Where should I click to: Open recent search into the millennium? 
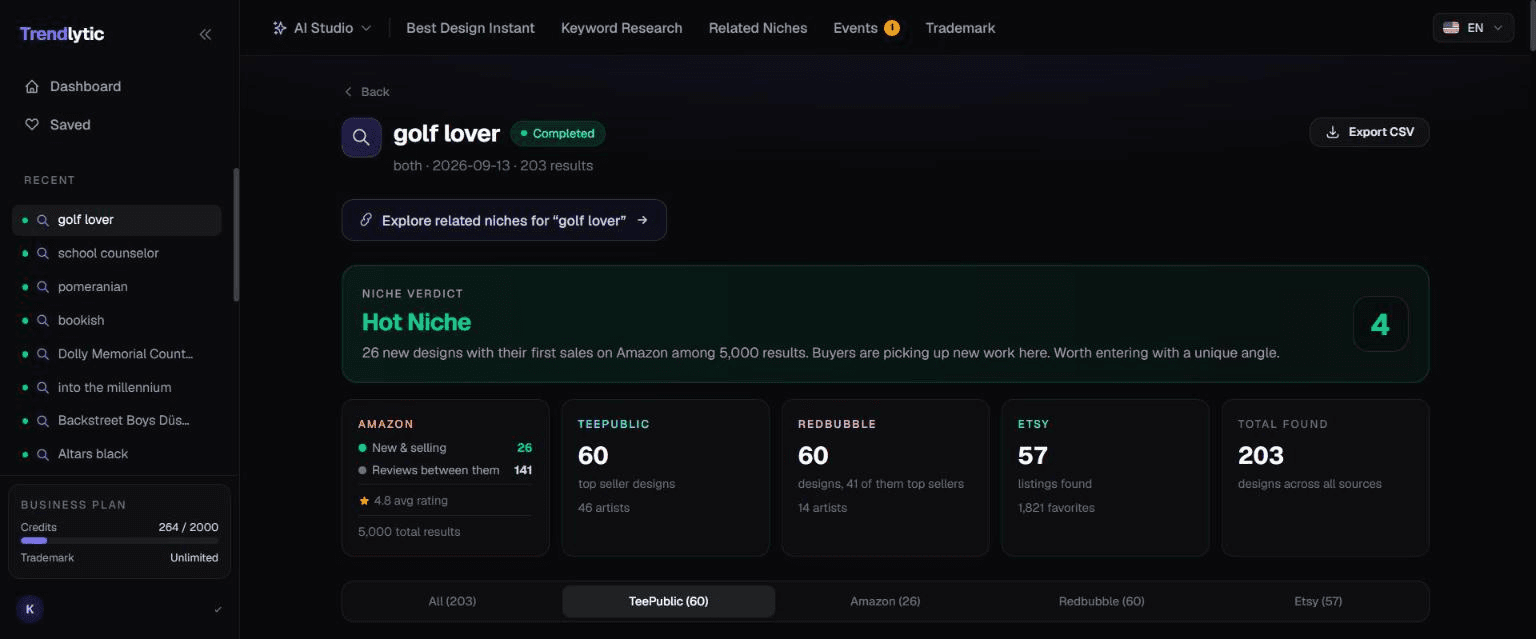tap(117, 387)
